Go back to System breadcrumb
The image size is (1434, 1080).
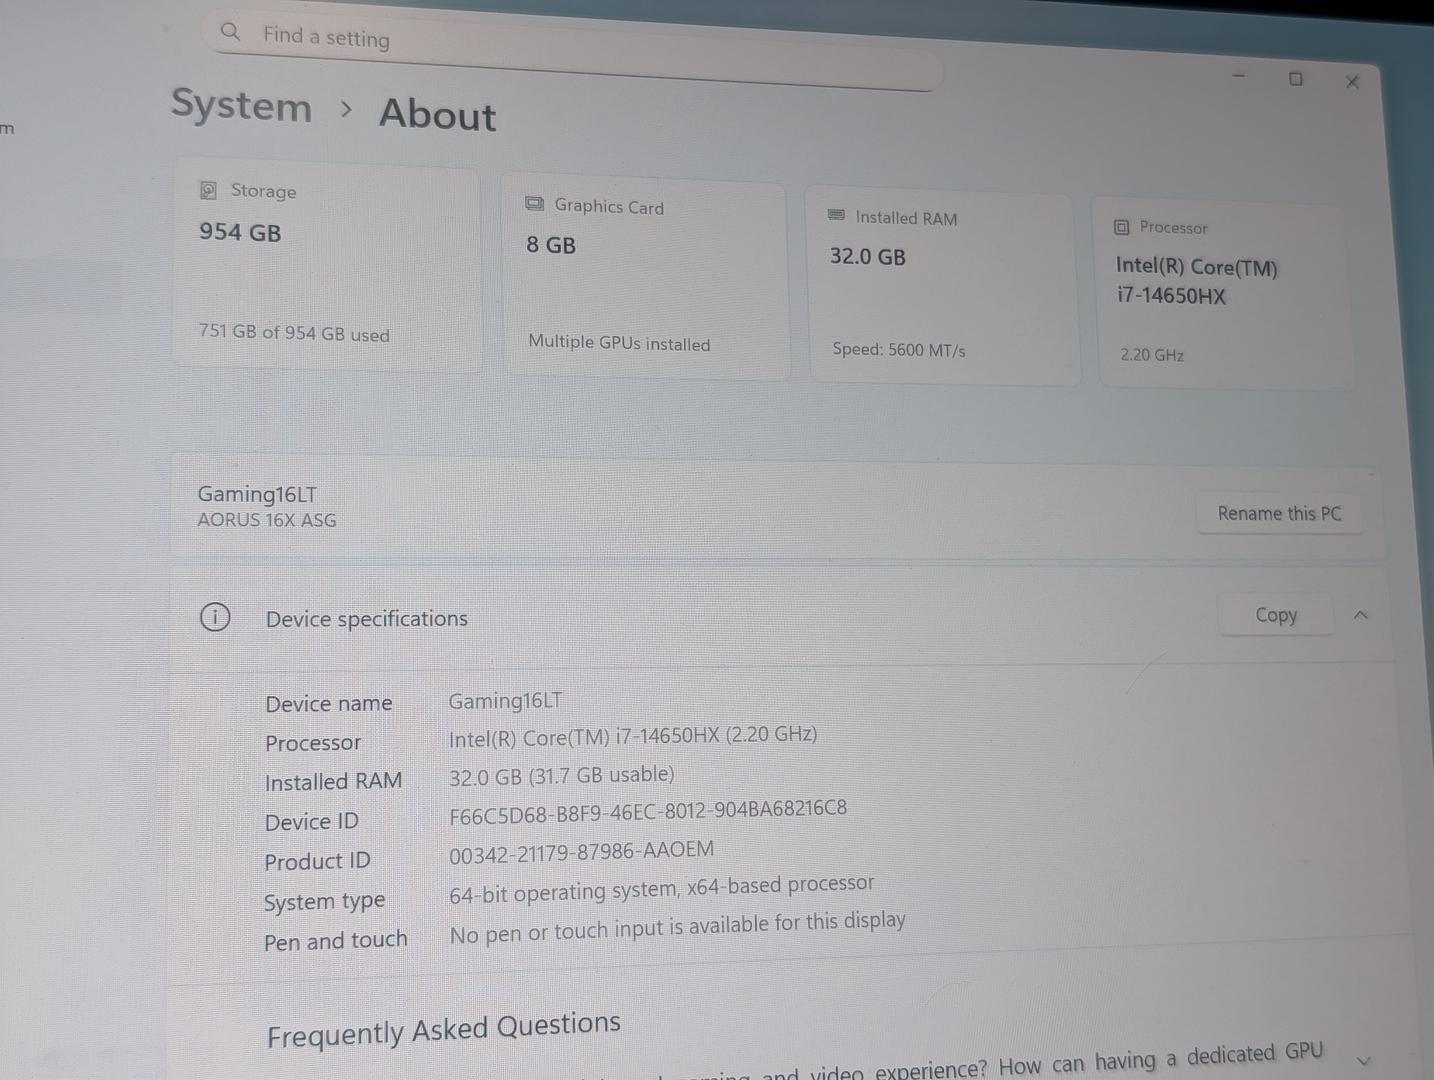tap(241, 105)
